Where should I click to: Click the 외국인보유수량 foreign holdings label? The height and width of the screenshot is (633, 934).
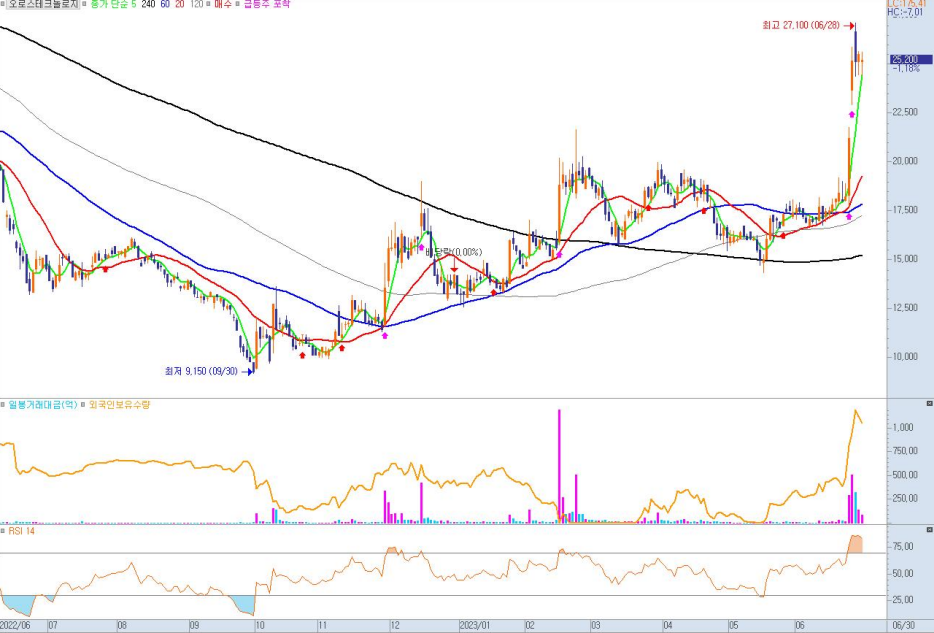[x=120, y=404]
